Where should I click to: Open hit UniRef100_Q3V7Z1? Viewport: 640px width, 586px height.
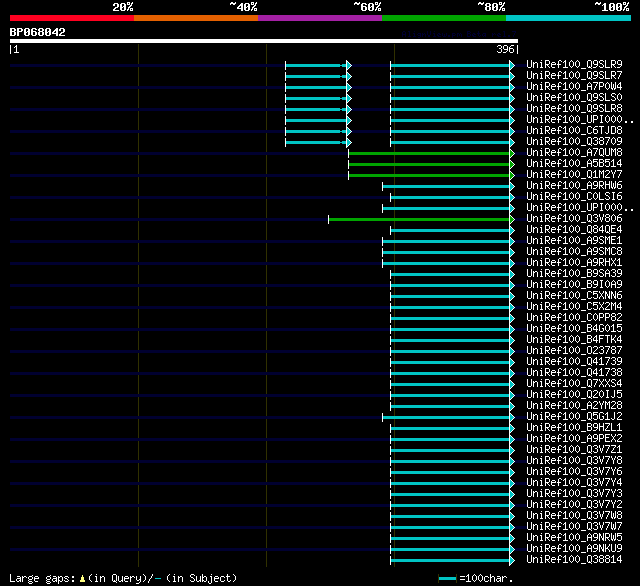574,450
